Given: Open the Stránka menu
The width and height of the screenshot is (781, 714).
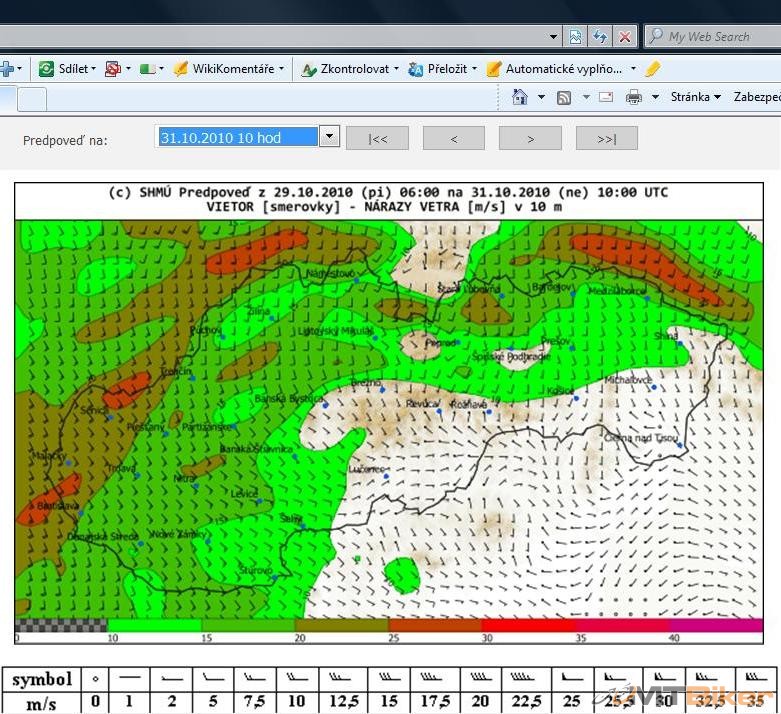Looking at the screenshot, I should tap(696, 97).
